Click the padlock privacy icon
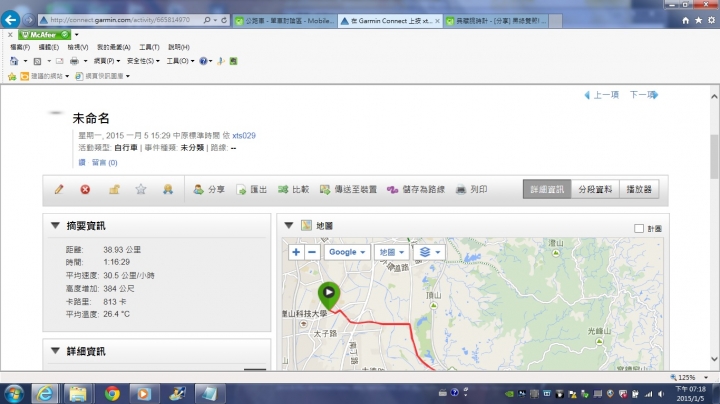Screen dimensions: 720x404 tap(114, 189)
